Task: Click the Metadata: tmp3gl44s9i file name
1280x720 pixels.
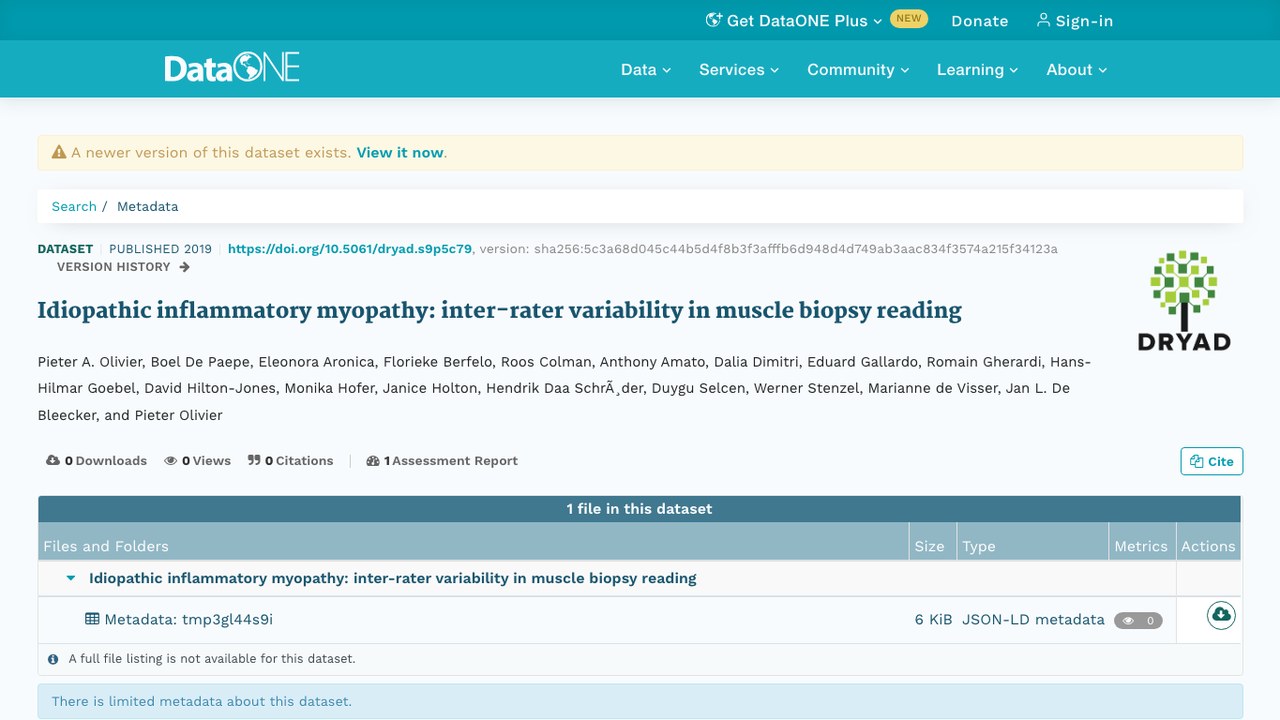Action: (x=189, y=619)
